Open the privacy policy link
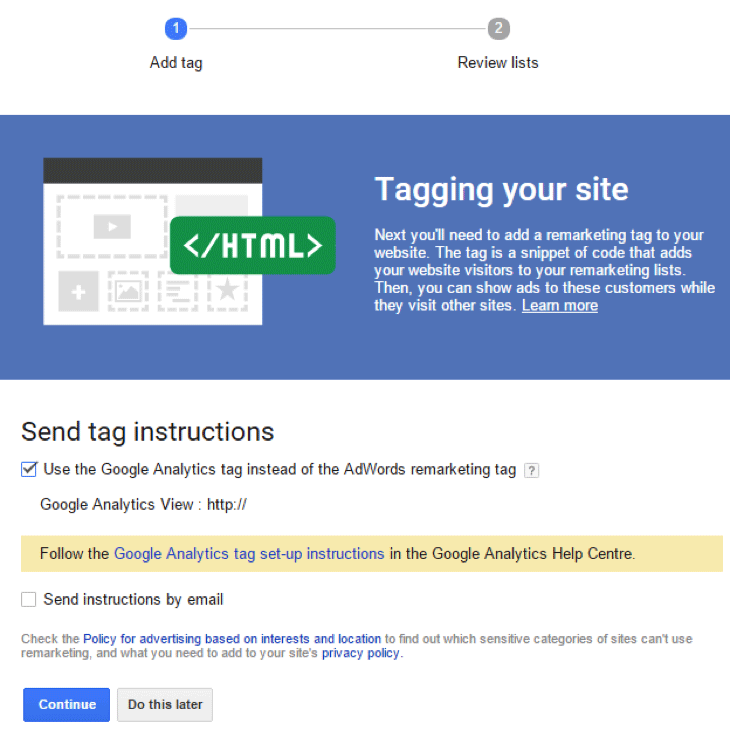This screenshot has height=730, width=730. coord(360,653)
